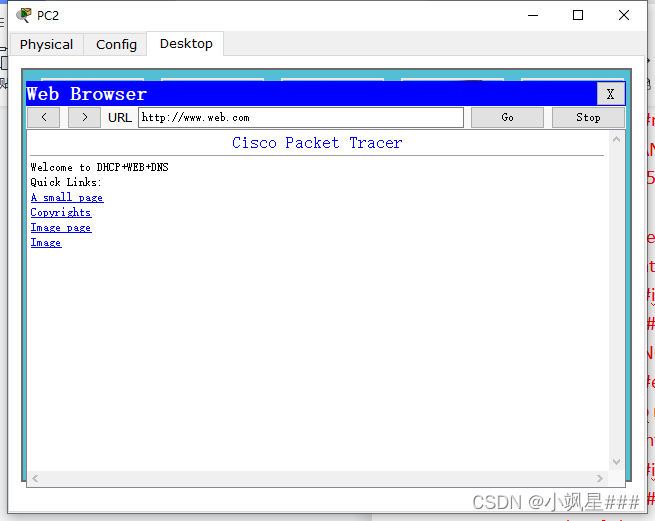Go back with the browser's left arrow button
The height and width of the screenshot is (521, 655).
pyautogui.click(x=43, y=117)
